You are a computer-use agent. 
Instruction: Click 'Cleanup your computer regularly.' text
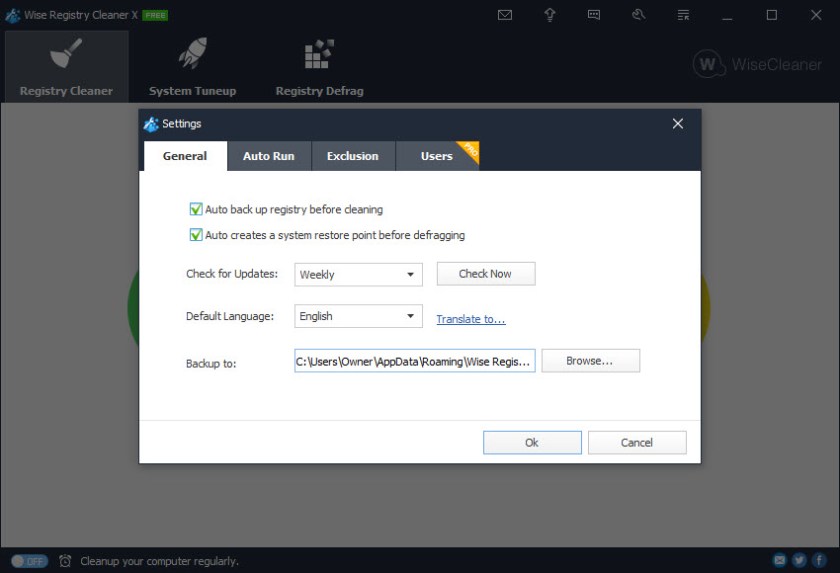point(160,561)
